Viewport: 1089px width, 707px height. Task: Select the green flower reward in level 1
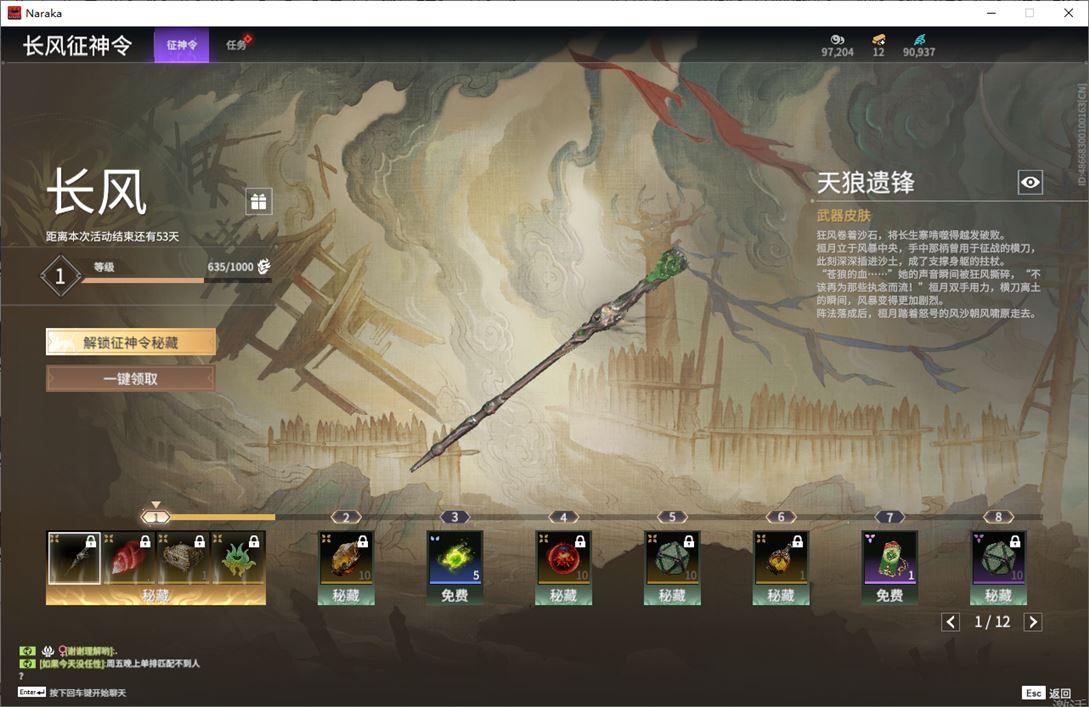coord(238,558)
